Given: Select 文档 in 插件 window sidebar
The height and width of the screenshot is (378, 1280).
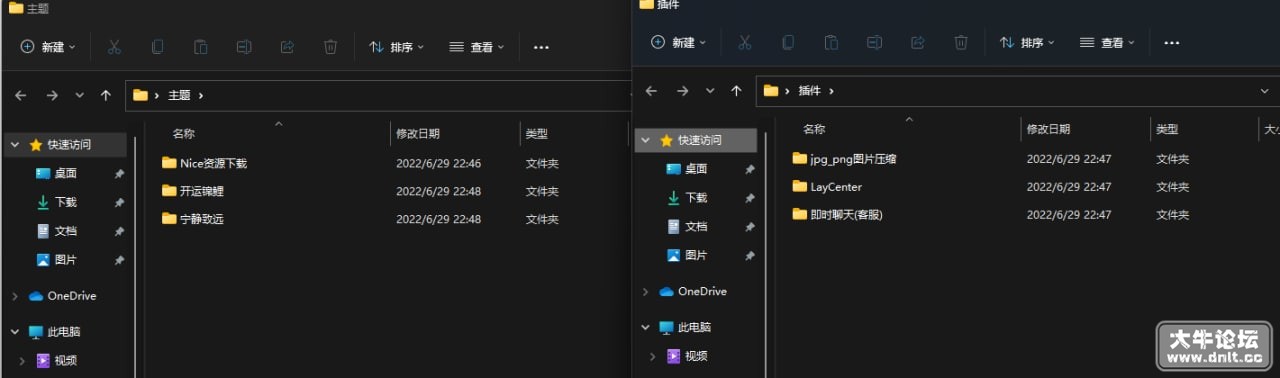Looking at the screenshot, I should point(696,227).
